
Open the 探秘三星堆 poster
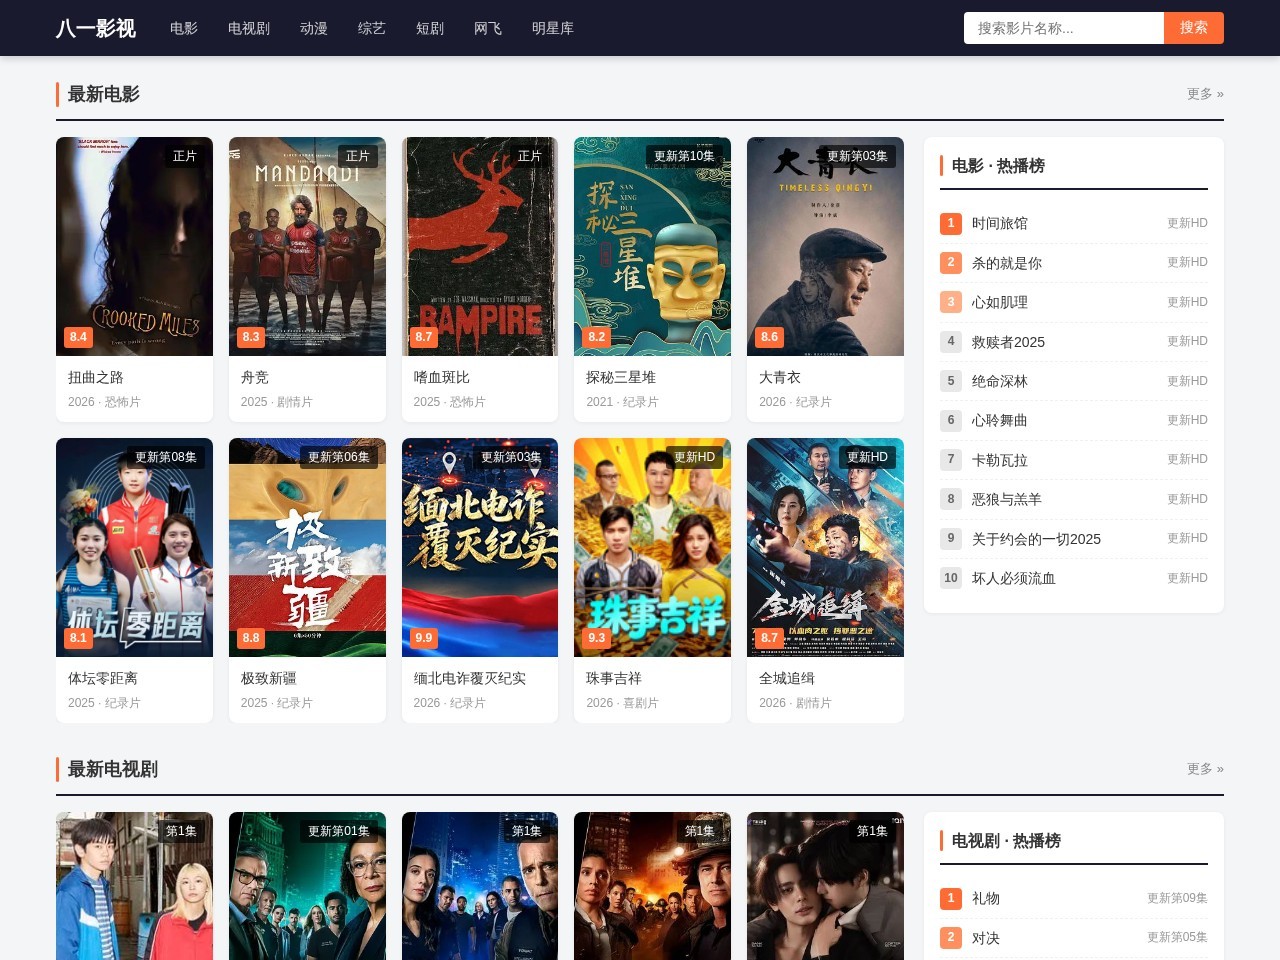[652, 246]
